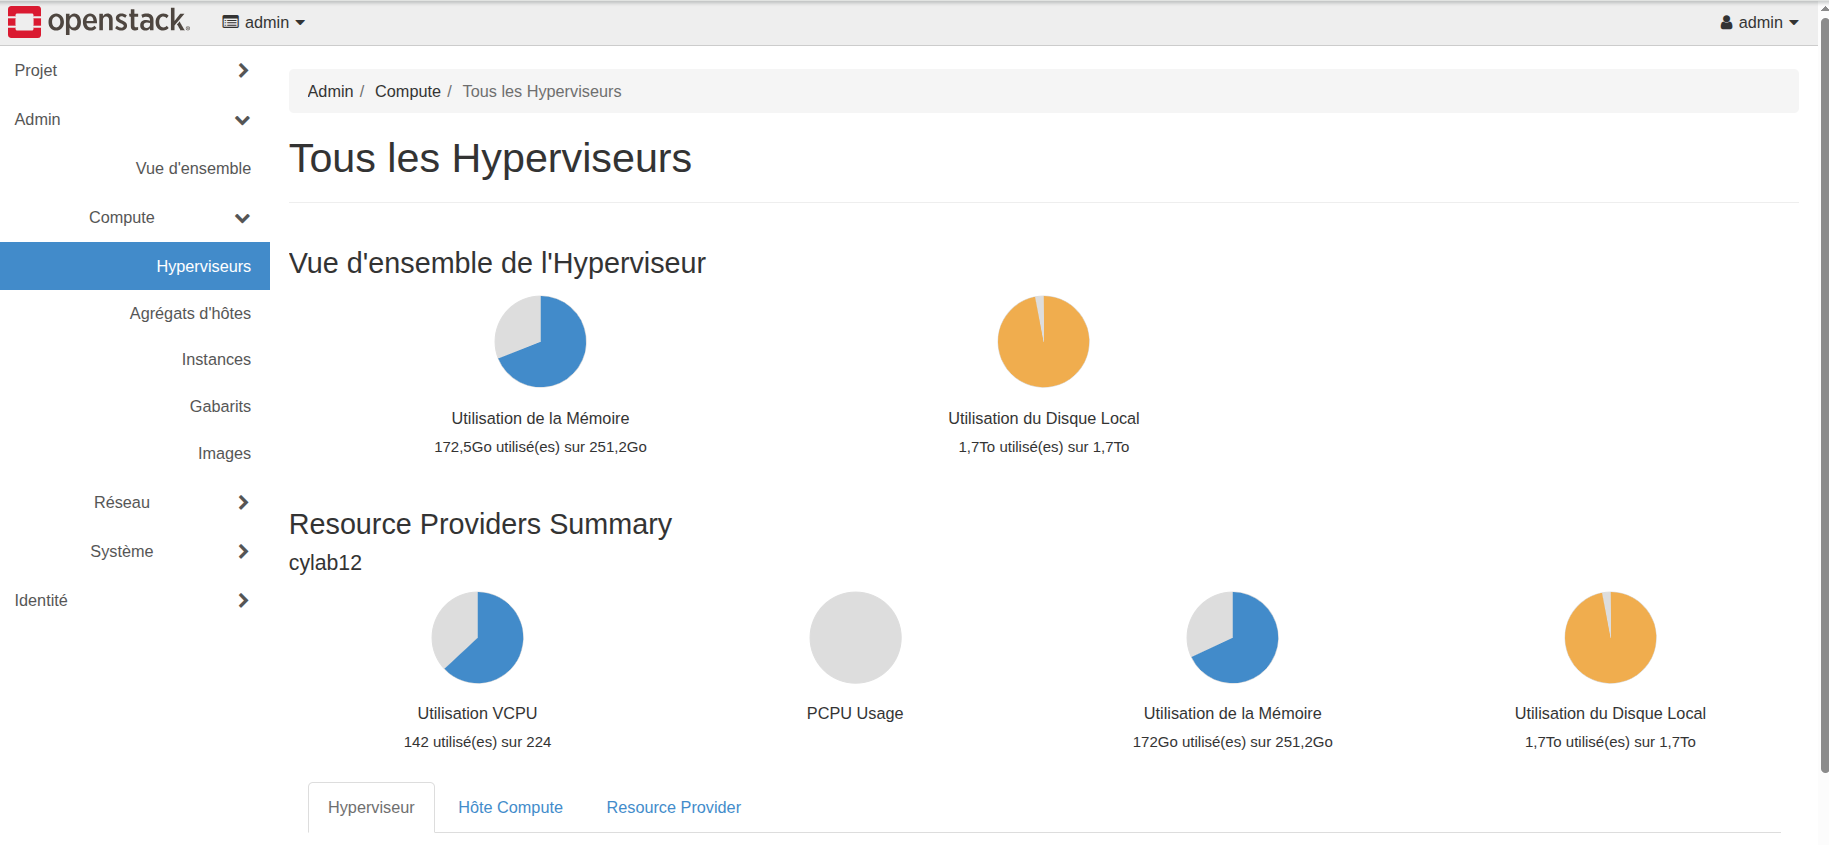This screenshot has width=1829, height=845.
Task: Open Vue d'ensemble in sidebar
Action: pos(193,168)
